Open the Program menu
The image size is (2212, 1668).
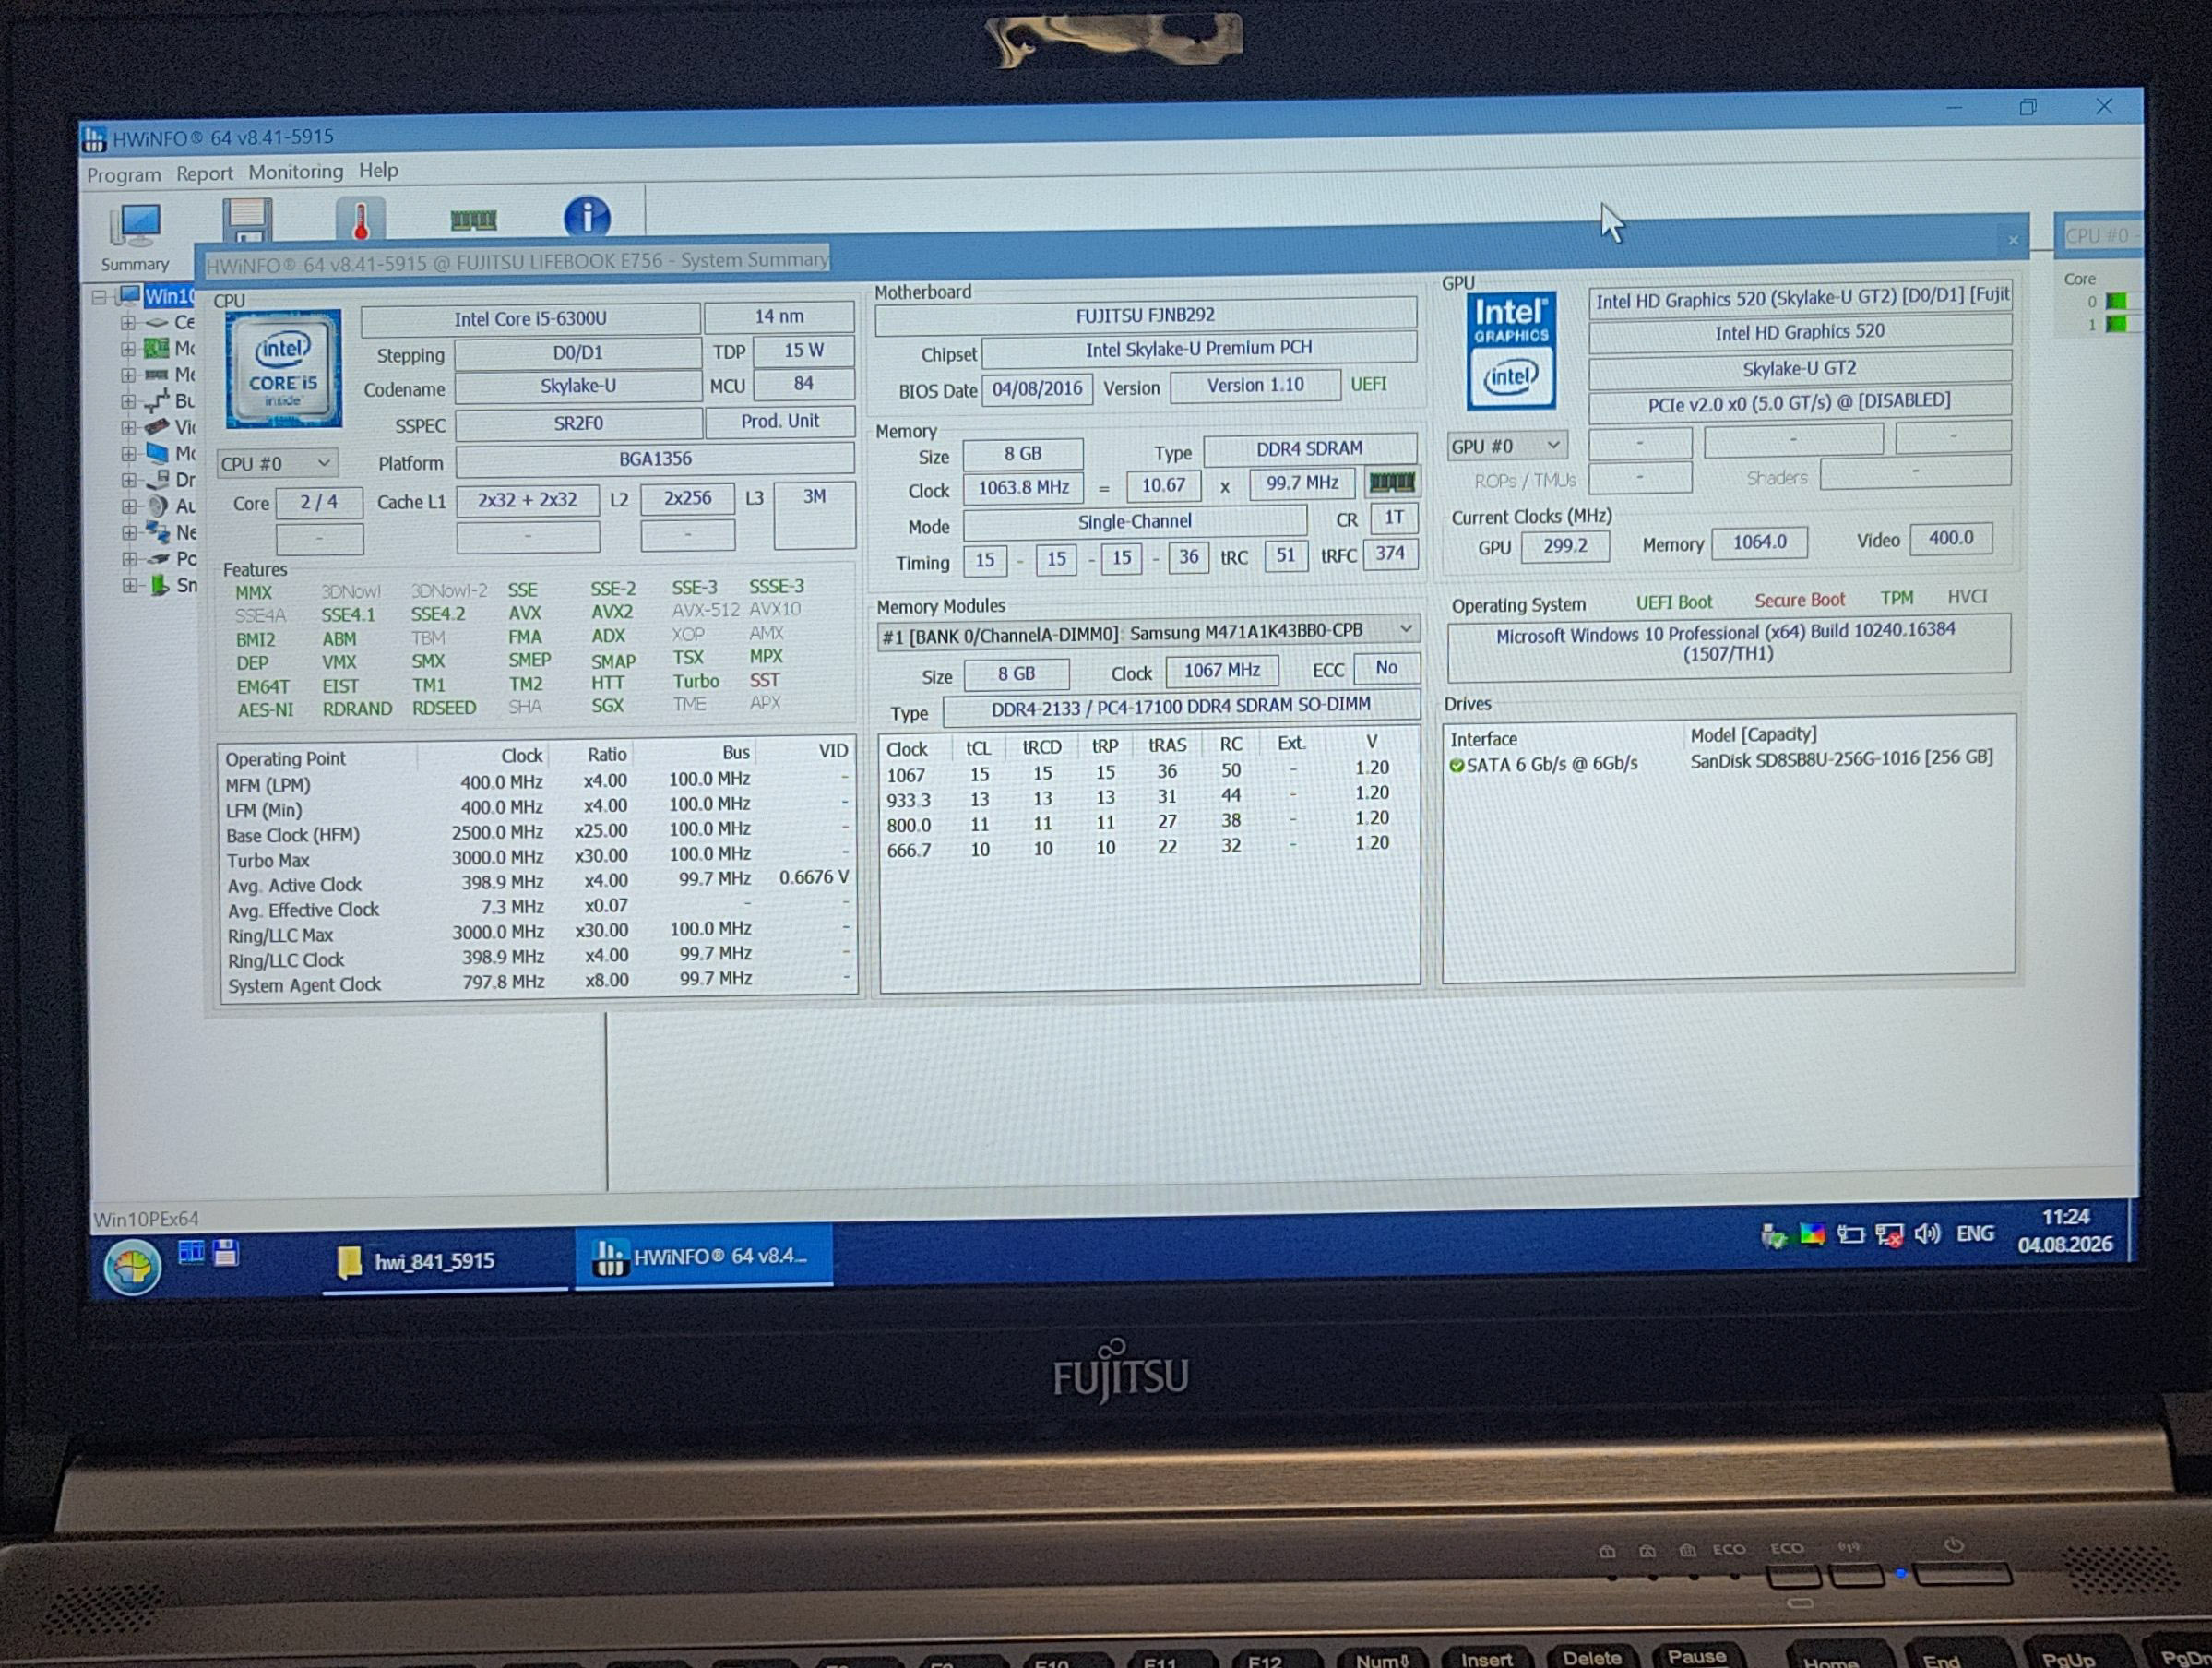[124, 175]
